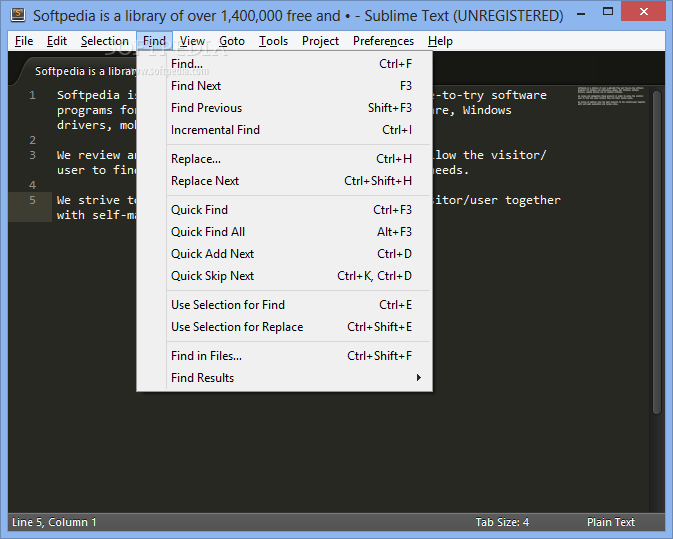Open the Plain Text syntax selector
Screen dimensions: 673x539
click(x=610, y=522)
